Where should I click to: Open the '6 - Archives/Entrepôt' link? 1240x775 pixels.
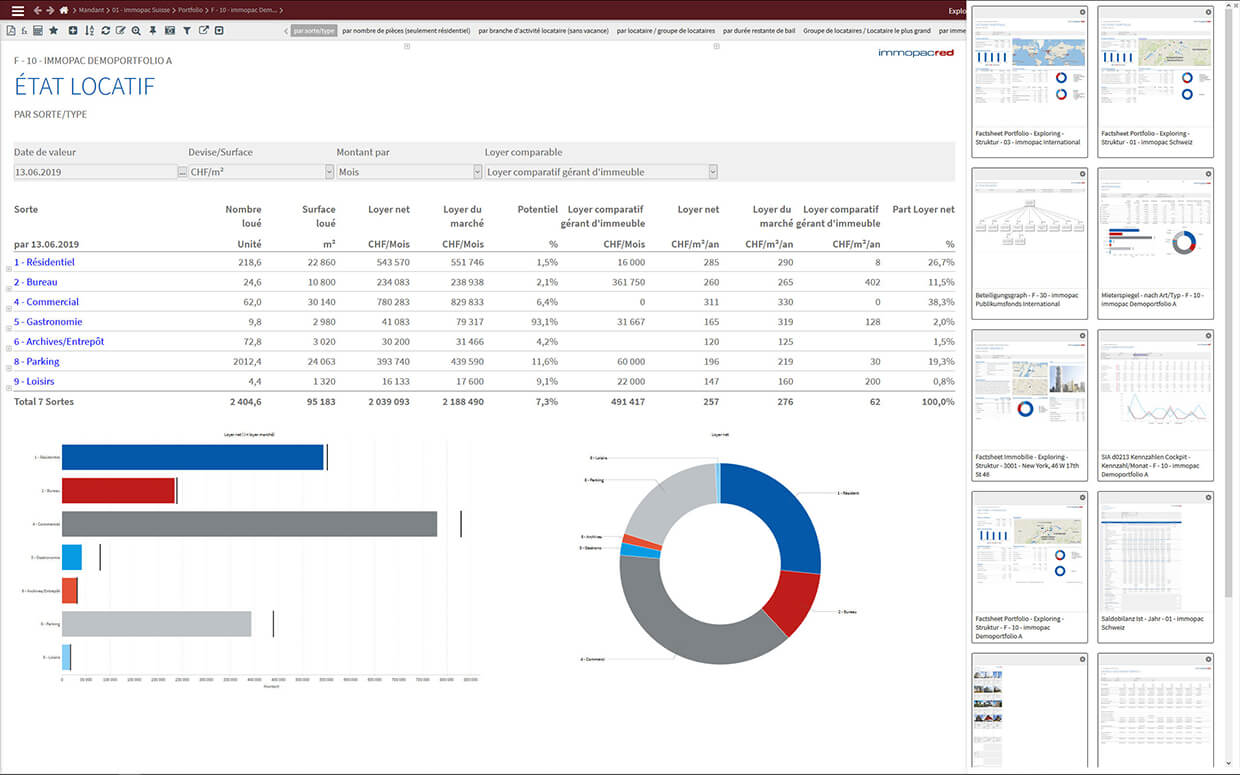pos(59,341)
